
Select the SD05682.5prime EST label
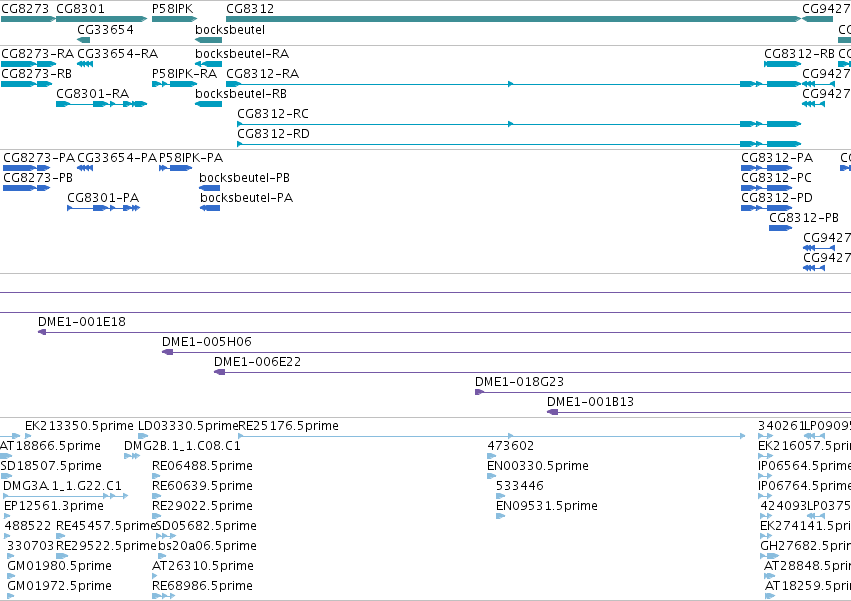coord(206,527)
